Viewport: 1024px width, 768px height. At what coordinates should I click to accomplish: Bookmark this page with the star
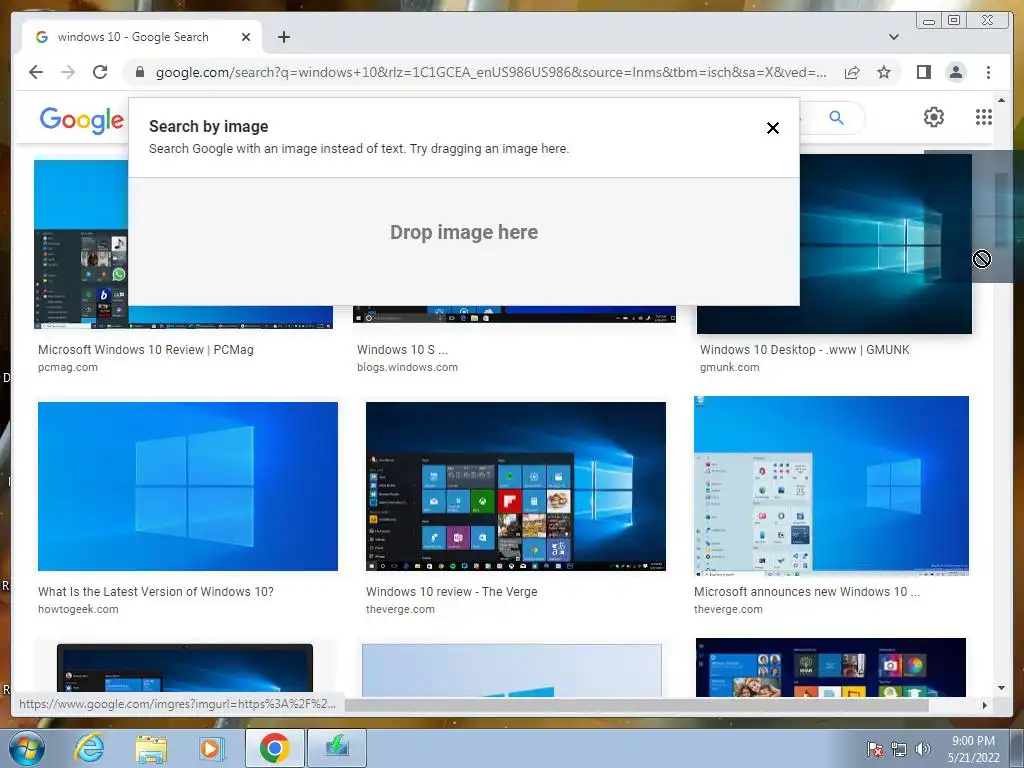[884, 72]
